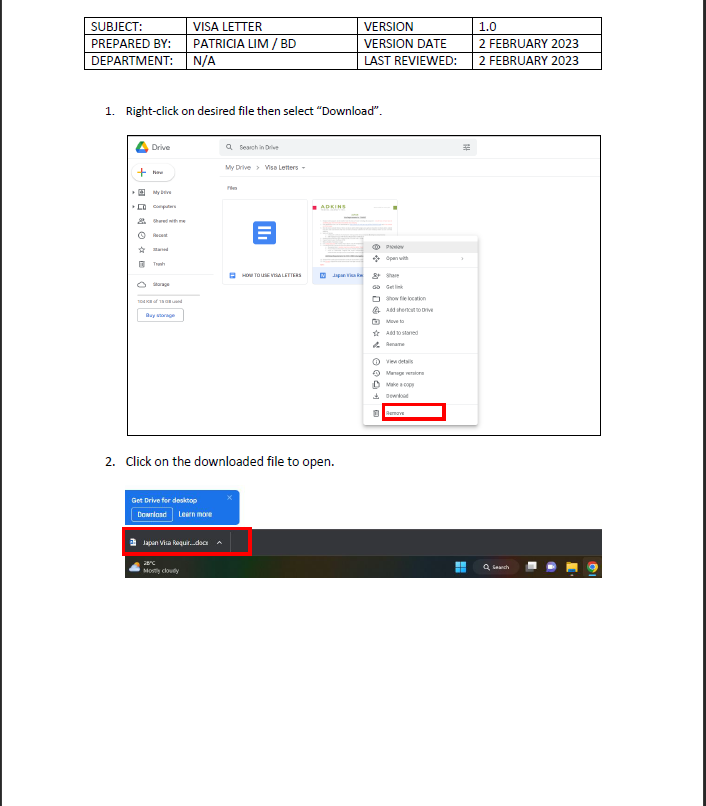Close the Get Drive for desktop banner
706x806 pixels.
(x=229, y=498)
